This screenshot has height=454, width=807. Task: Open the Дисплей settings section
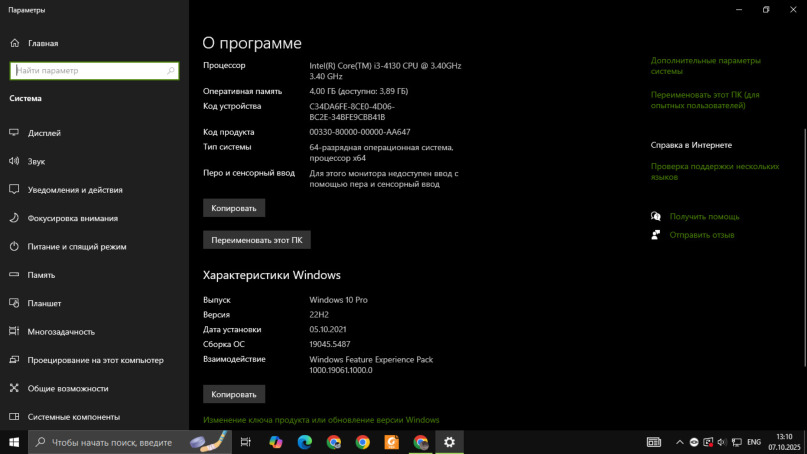[x=44, y=132]
